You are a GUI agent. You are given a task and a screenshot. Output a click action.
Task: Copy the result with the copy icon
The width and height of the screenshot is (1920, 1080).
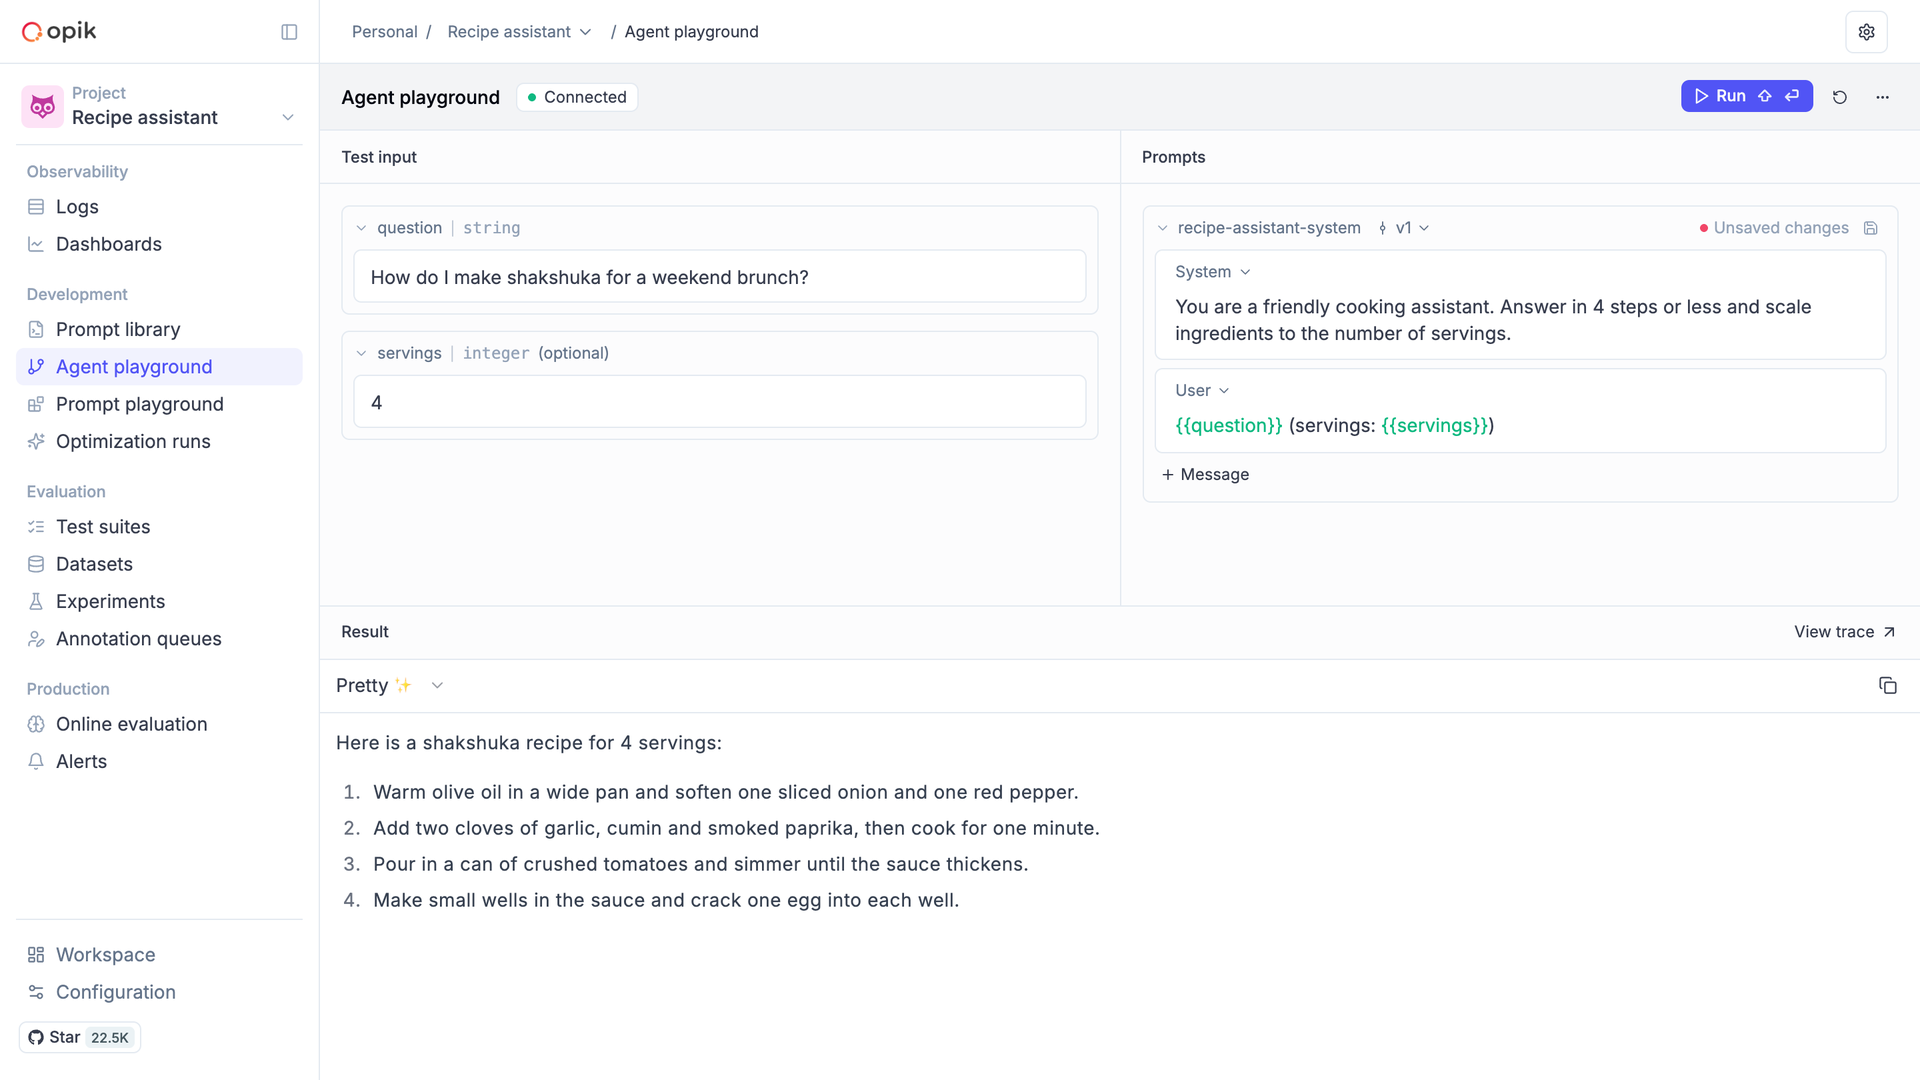[1887, 686]
